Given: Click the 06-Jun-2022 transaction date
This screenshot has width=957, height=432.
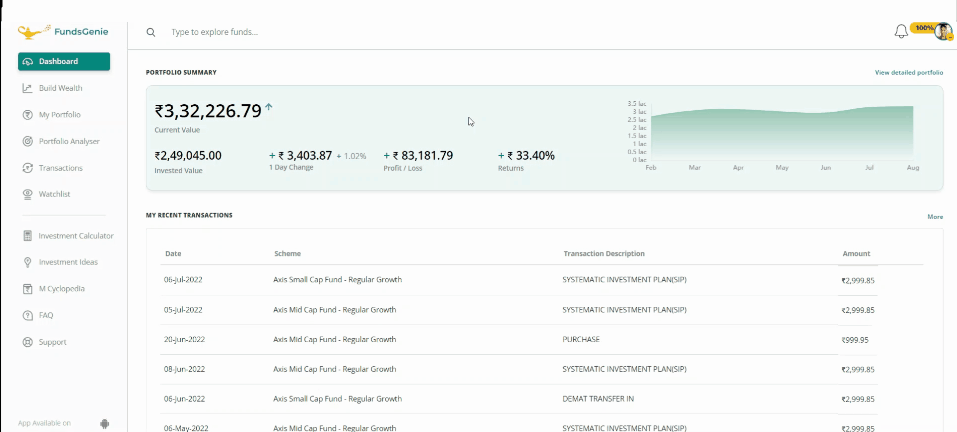Looking at the screenshot, I should click(184, 399).
